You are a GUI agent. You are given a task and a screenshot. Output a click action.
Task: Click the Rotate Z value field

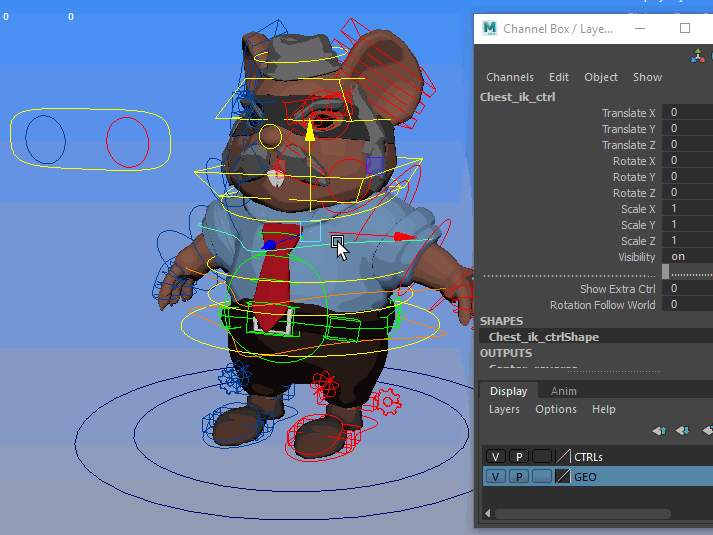[x=687, y=192]
